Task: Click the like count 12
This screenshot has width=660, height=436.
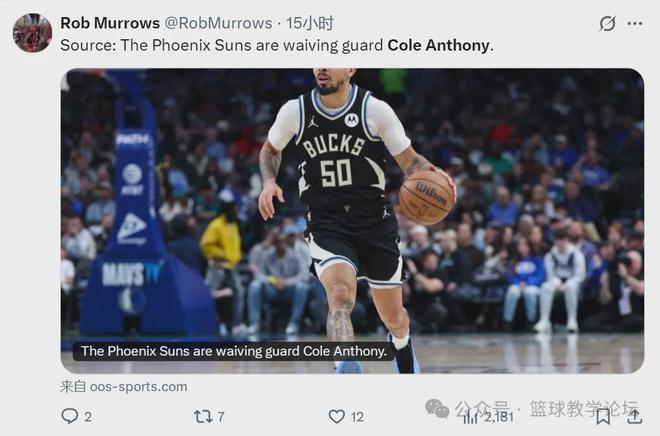Action: pos(357,416)
